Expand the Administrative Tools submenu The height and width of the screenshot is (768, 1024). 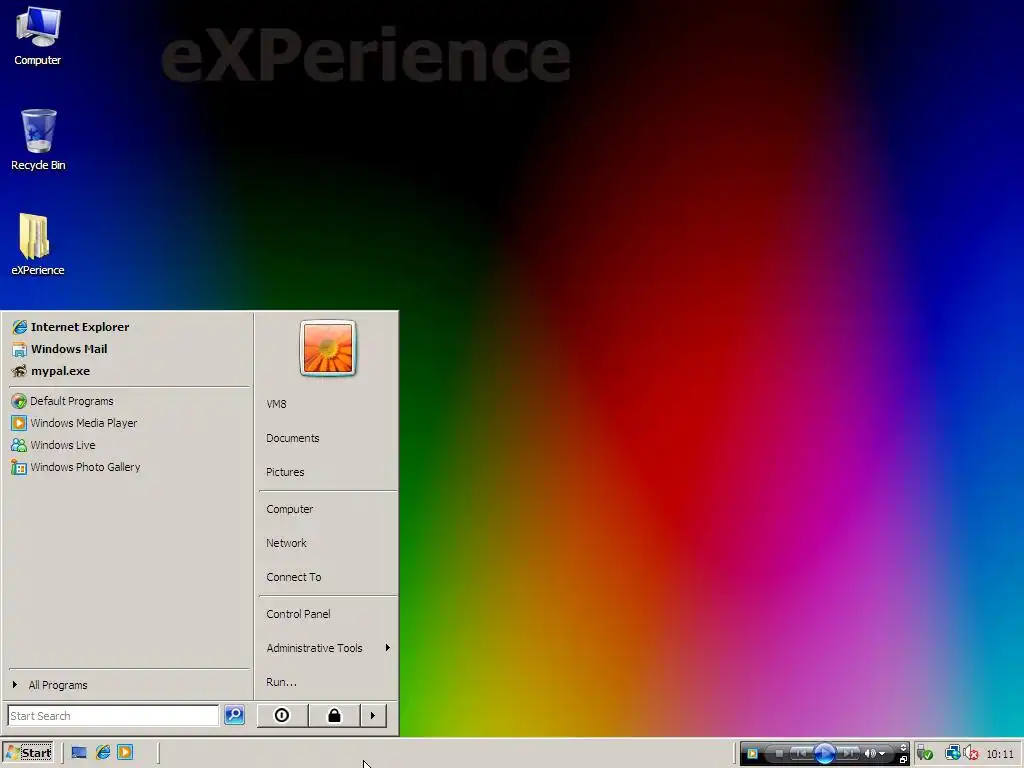click(328, 648)
